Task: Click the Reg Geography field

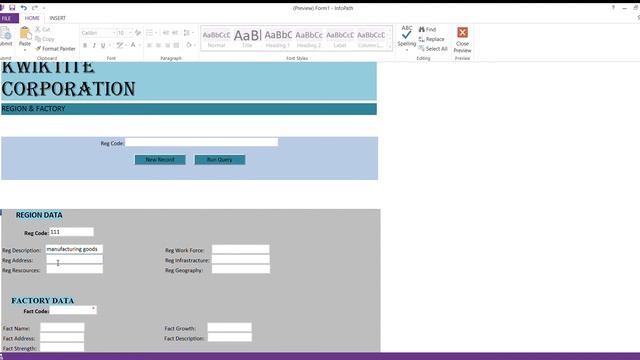Action: click(x=240, y=269)
